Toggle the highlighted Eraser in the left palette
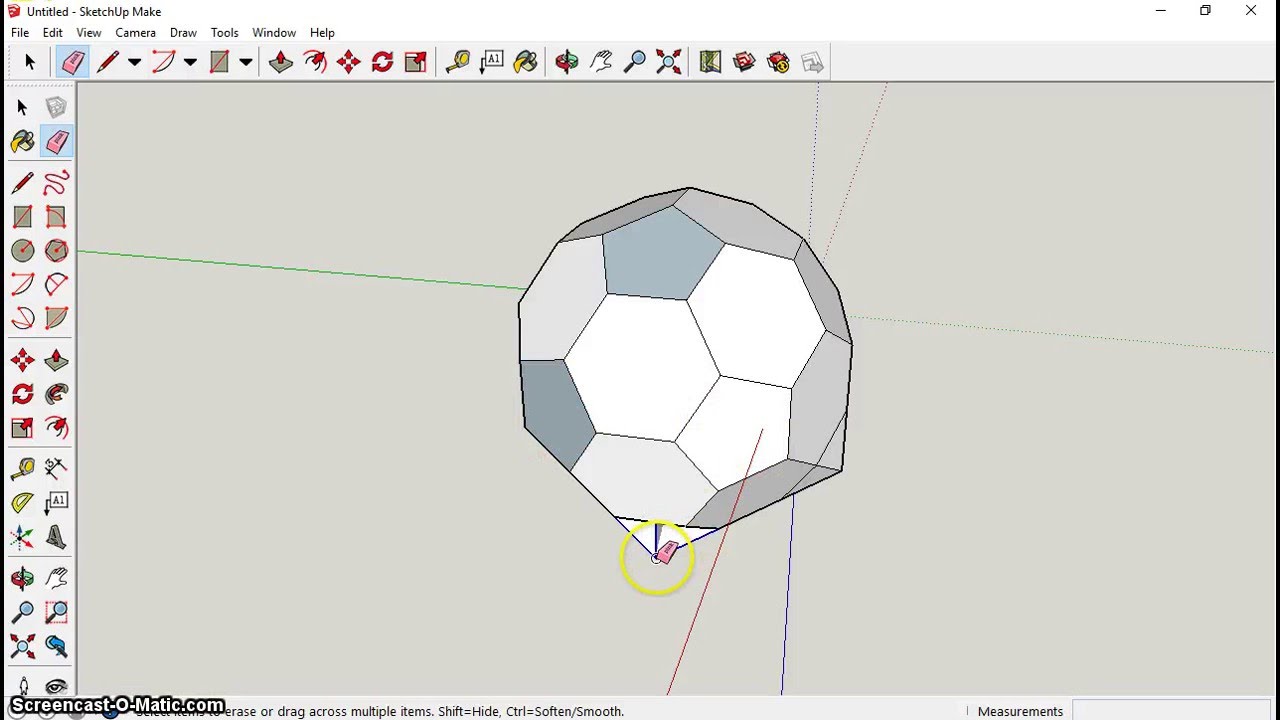 56,142
